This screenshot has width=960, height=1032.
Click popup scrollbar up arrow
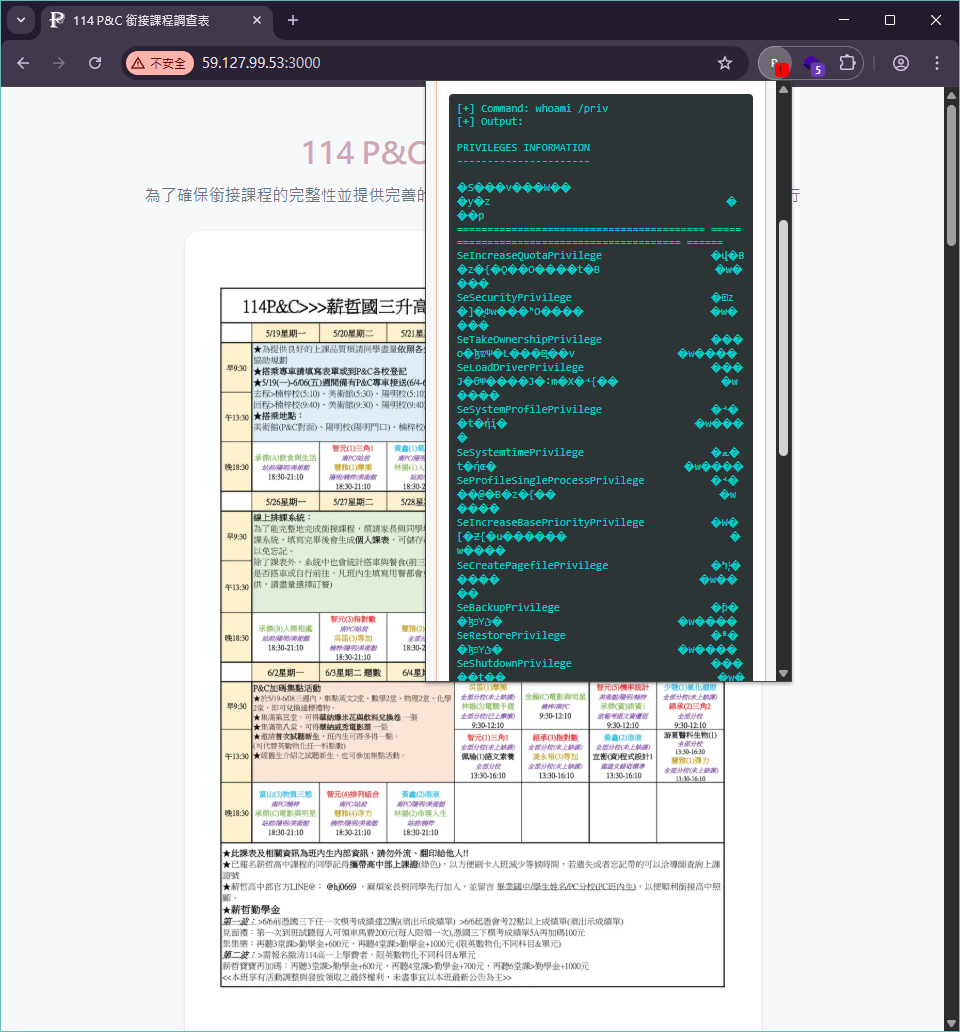(783, 90)
